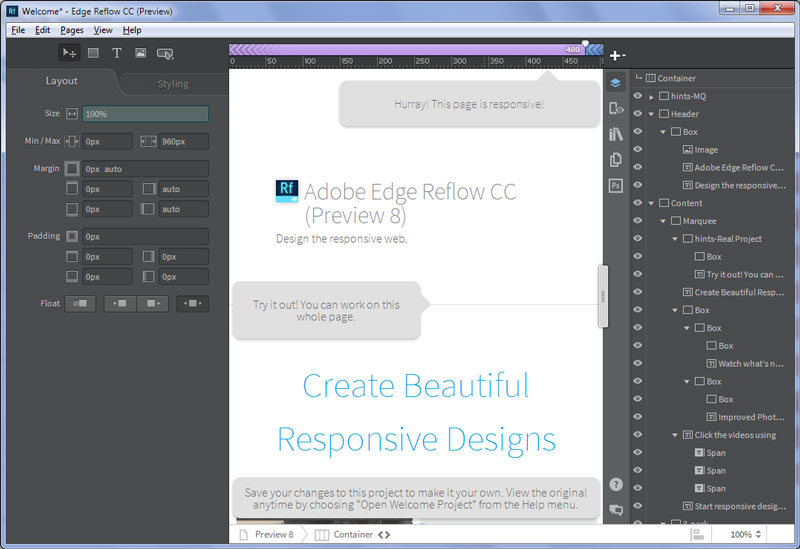The width and height of the screenshot is (800, 549).
Task: Open the Photoshop assets panel icon
Action: pyautogui.click(x=616, y=185)
